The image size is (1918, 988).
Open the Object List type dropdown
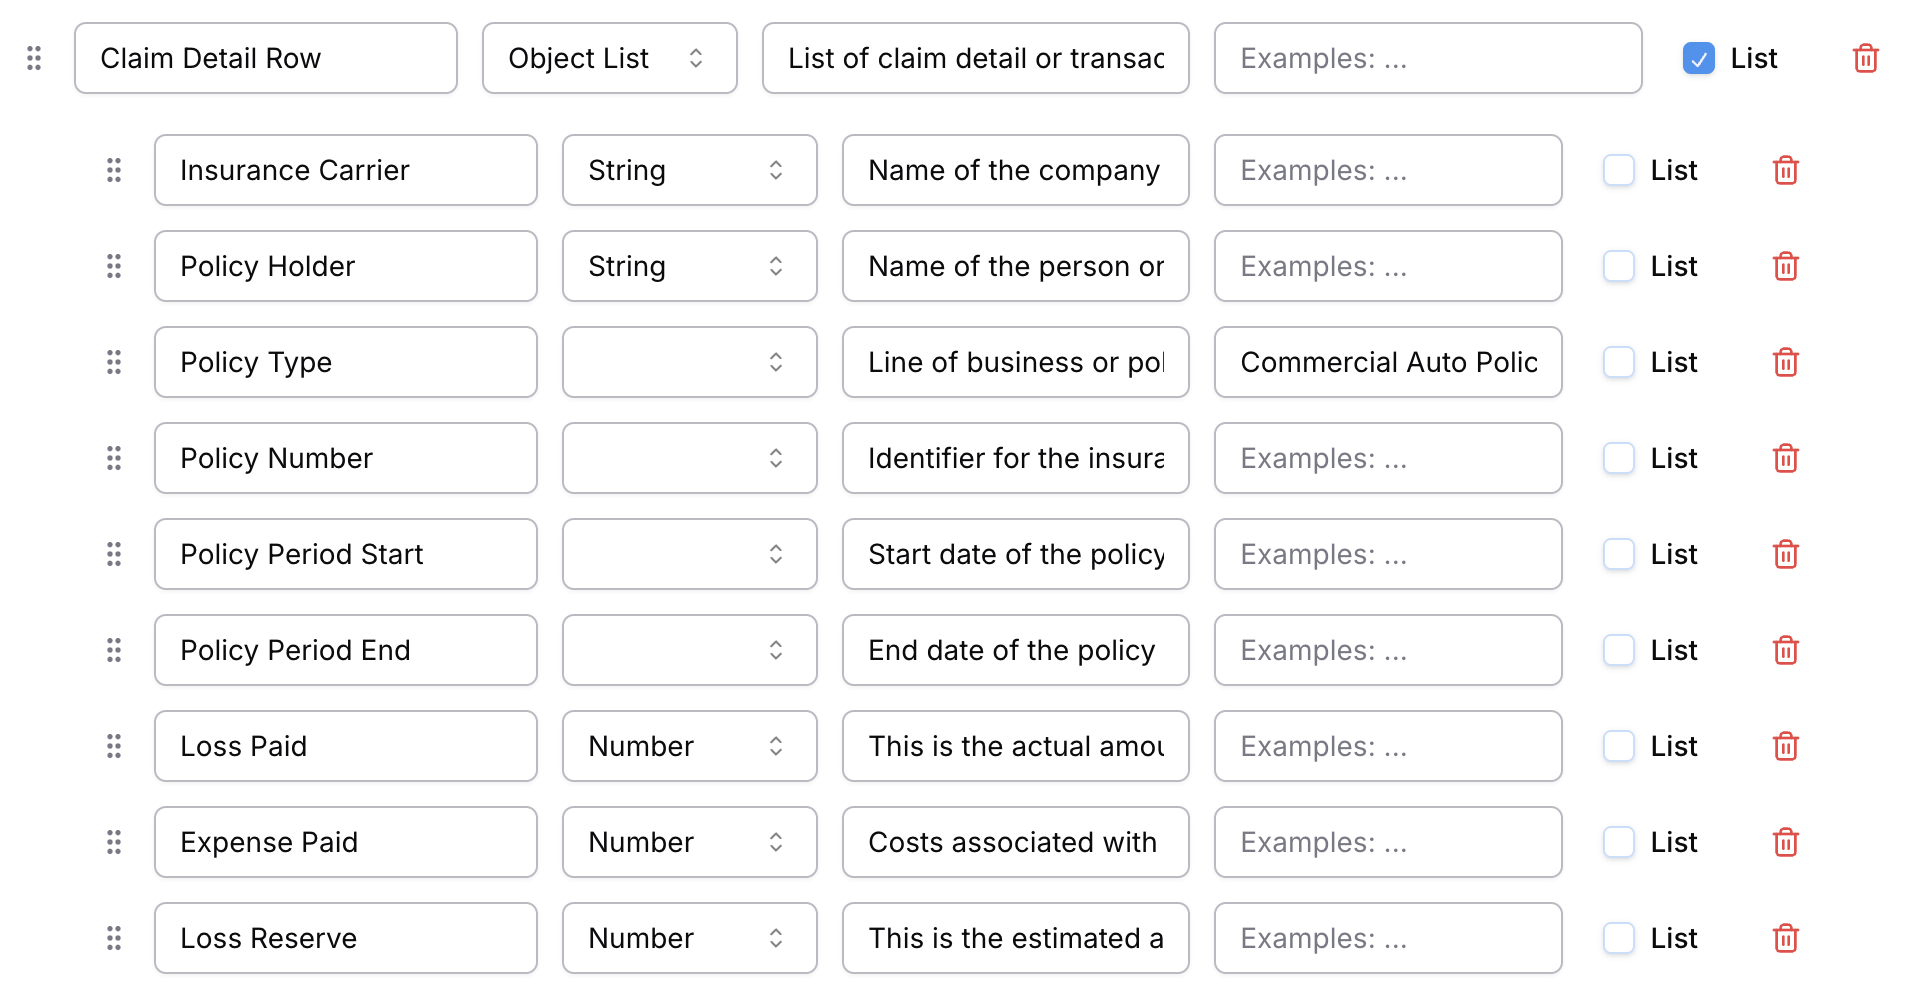click(609, 58)
